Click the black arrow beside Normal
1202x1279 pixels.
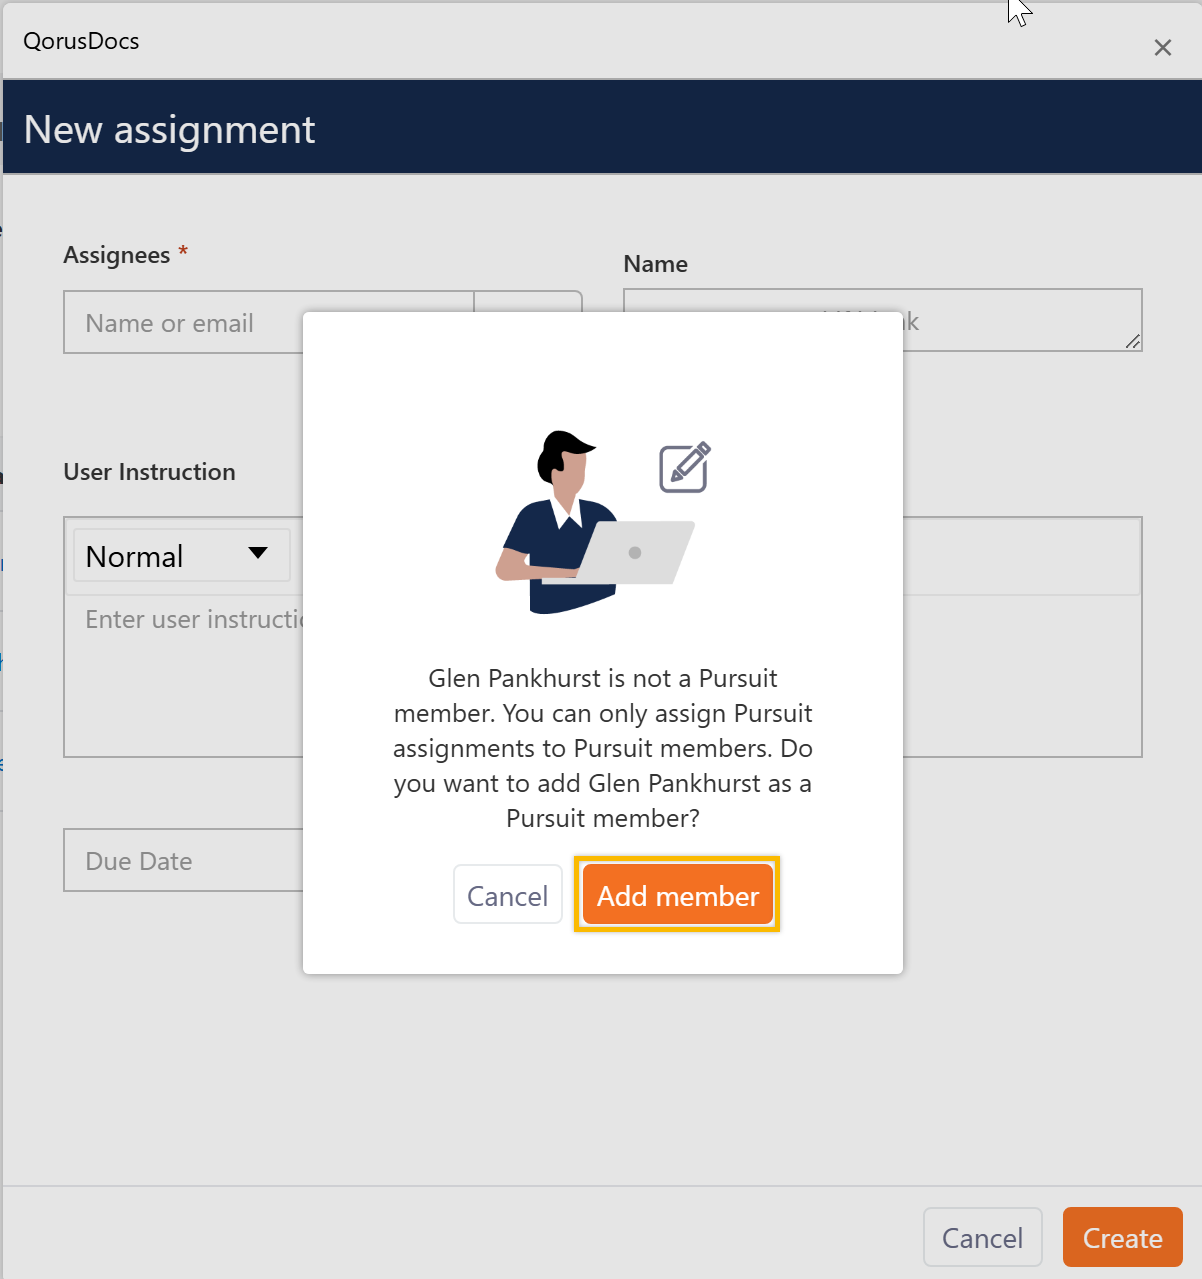point(258,554)
